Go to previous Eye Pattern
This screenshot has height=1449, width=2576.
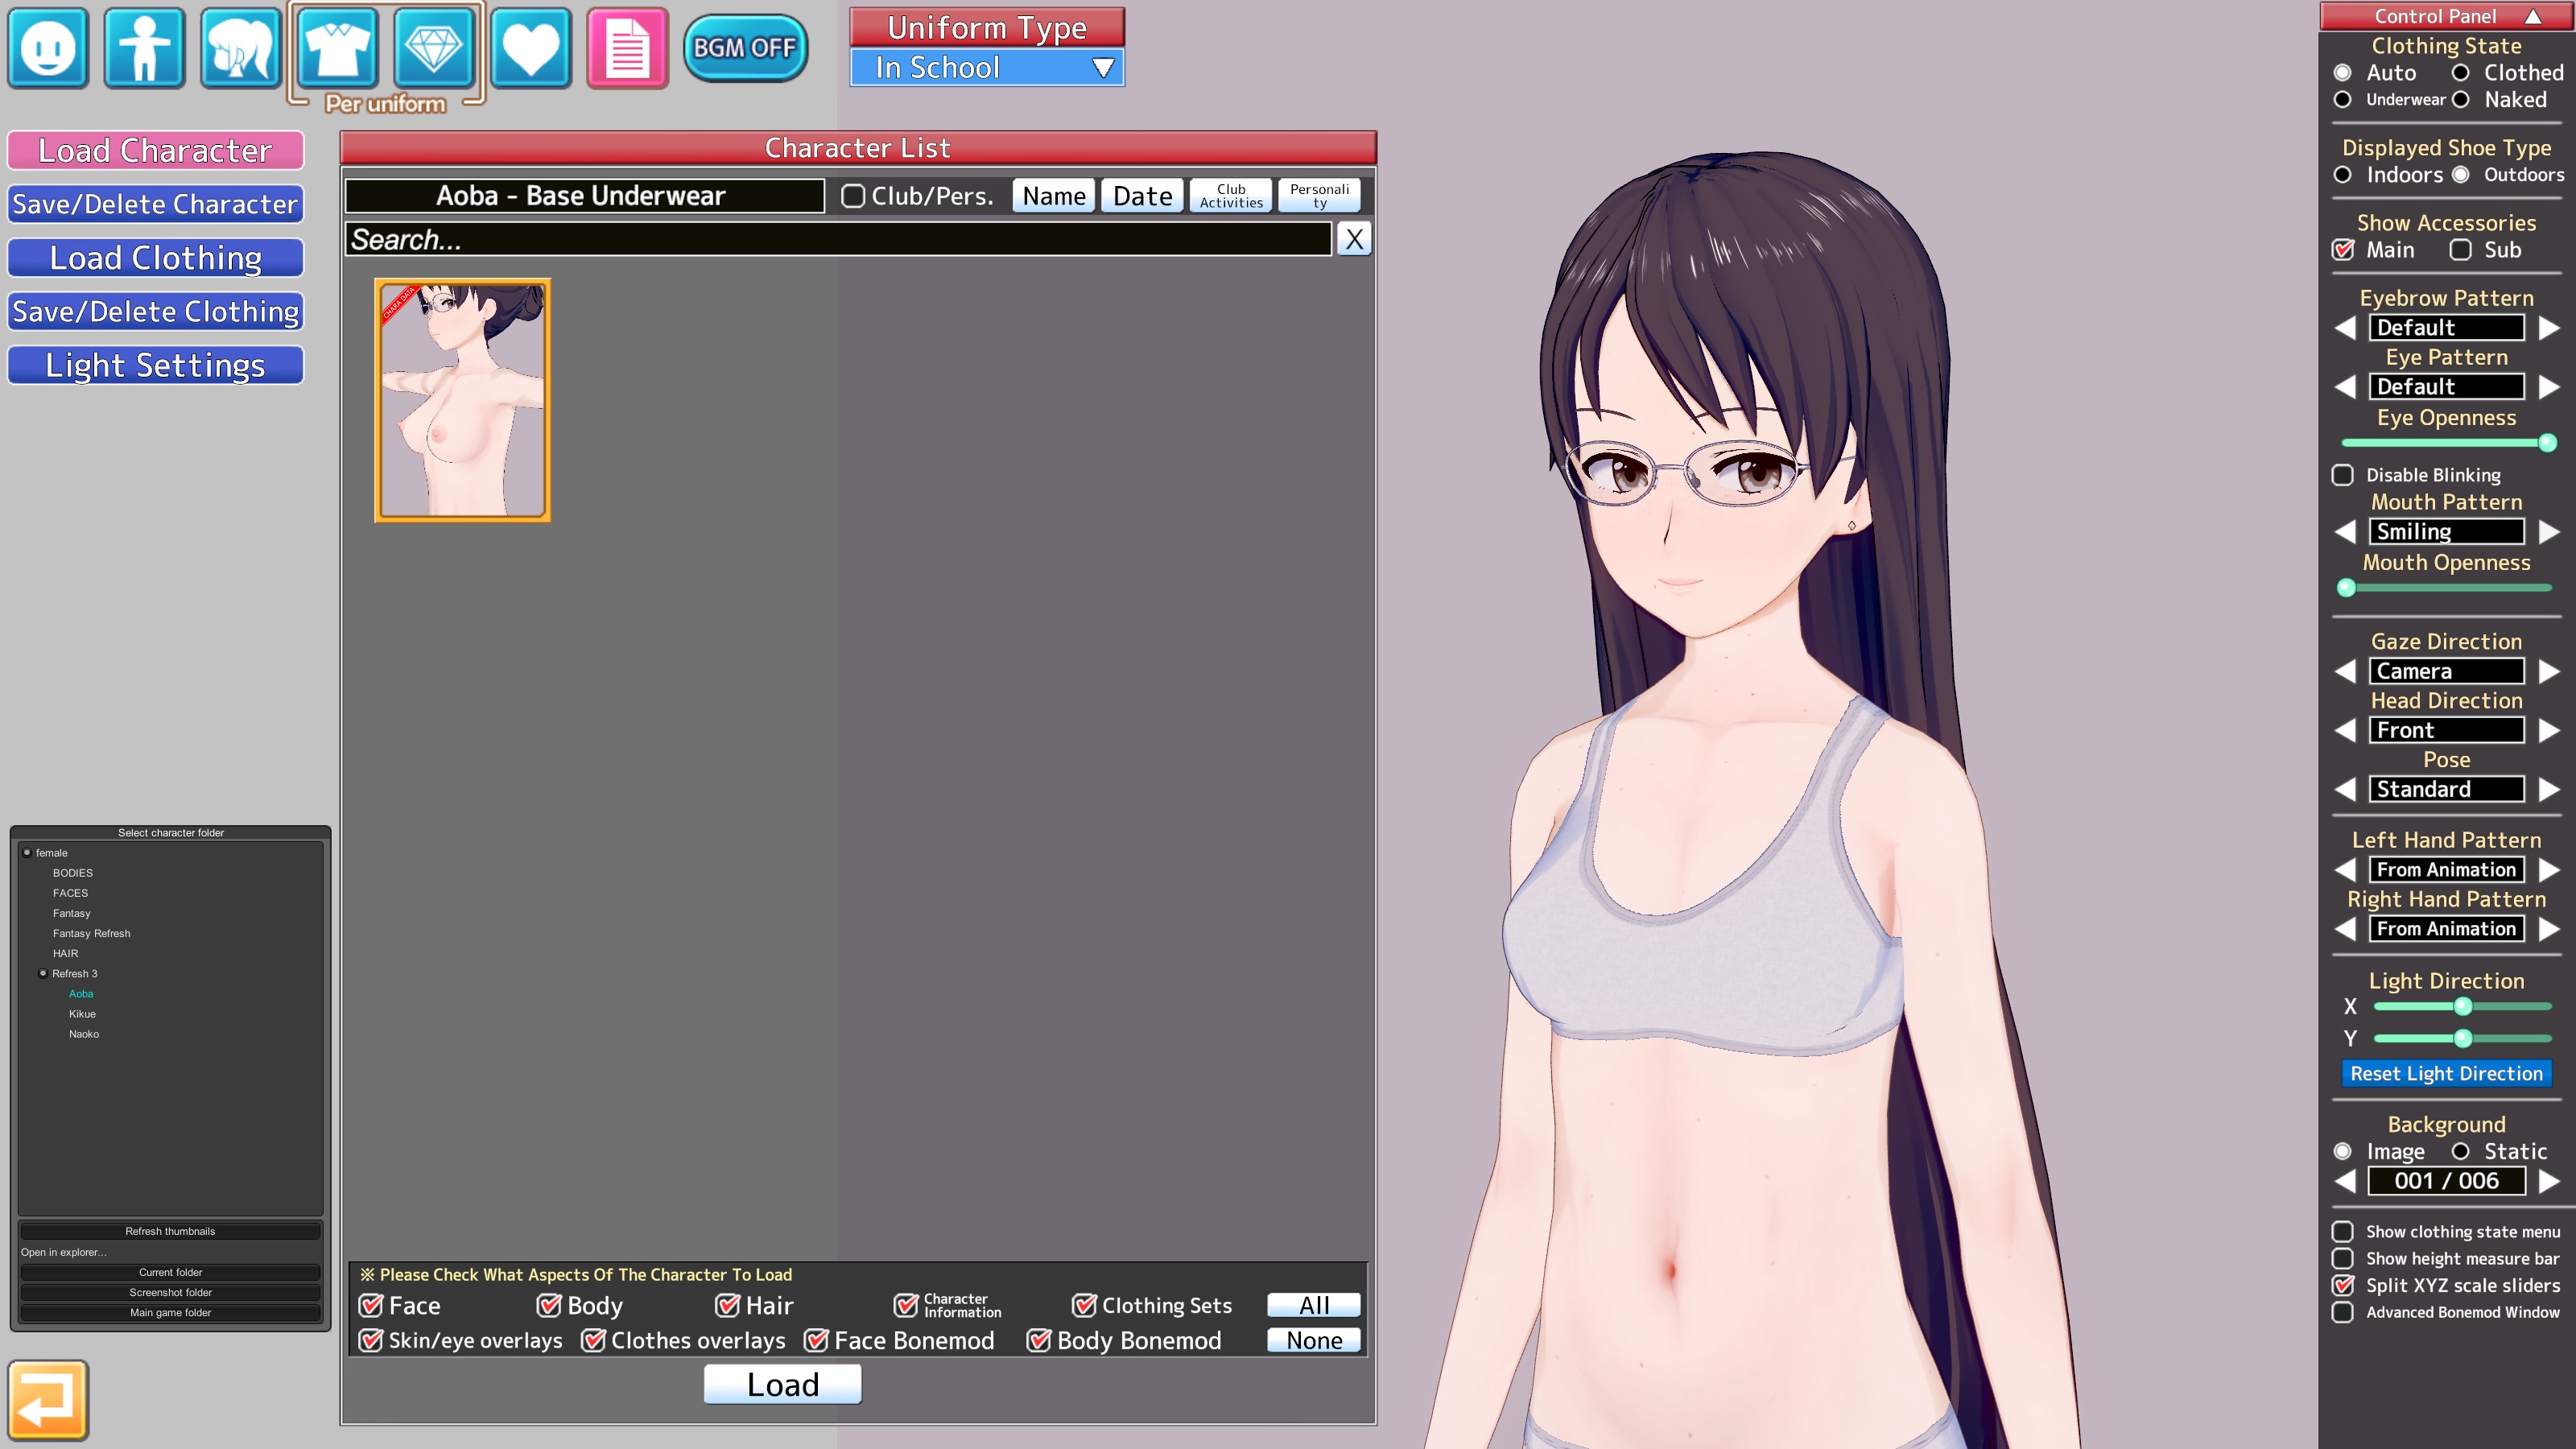(x=2345, y=387)
